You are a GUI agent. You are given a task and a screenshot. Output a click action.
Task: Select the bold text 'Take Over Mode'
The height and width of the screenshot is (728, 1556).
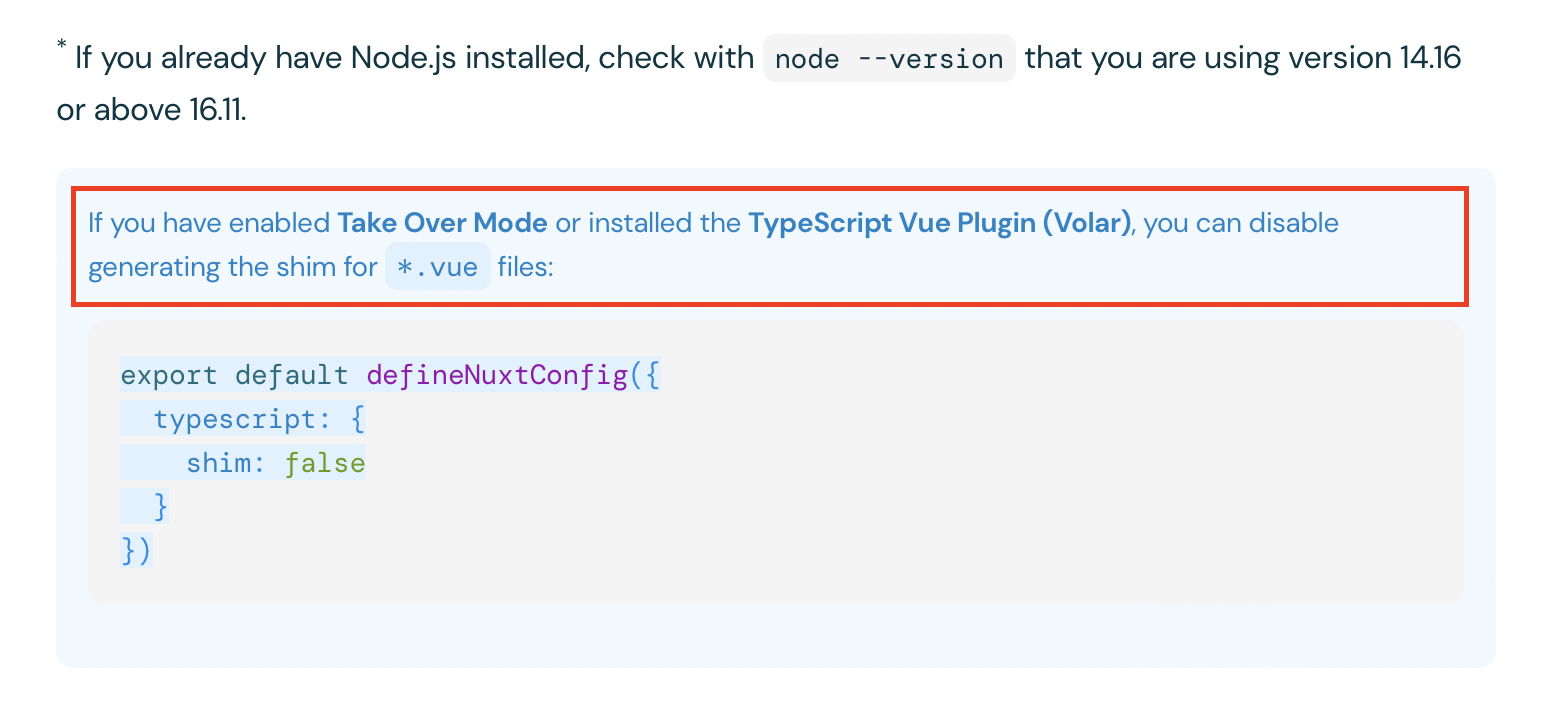click(442, 222)
